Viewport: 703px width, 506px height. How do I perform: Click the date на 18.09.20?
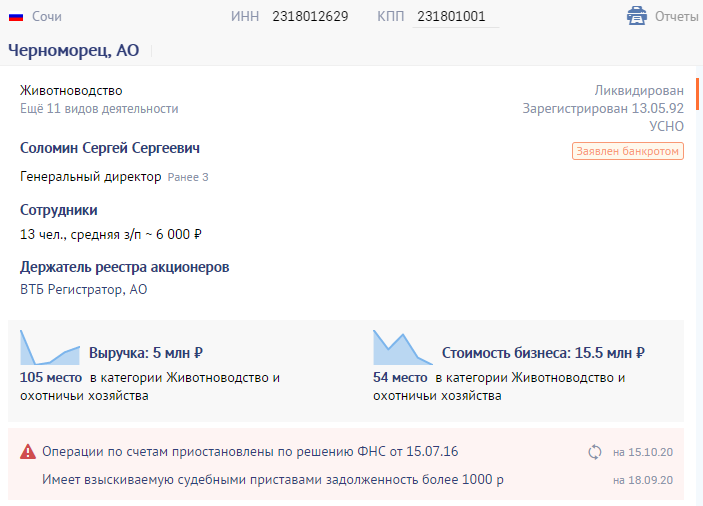tap(643, 480)
